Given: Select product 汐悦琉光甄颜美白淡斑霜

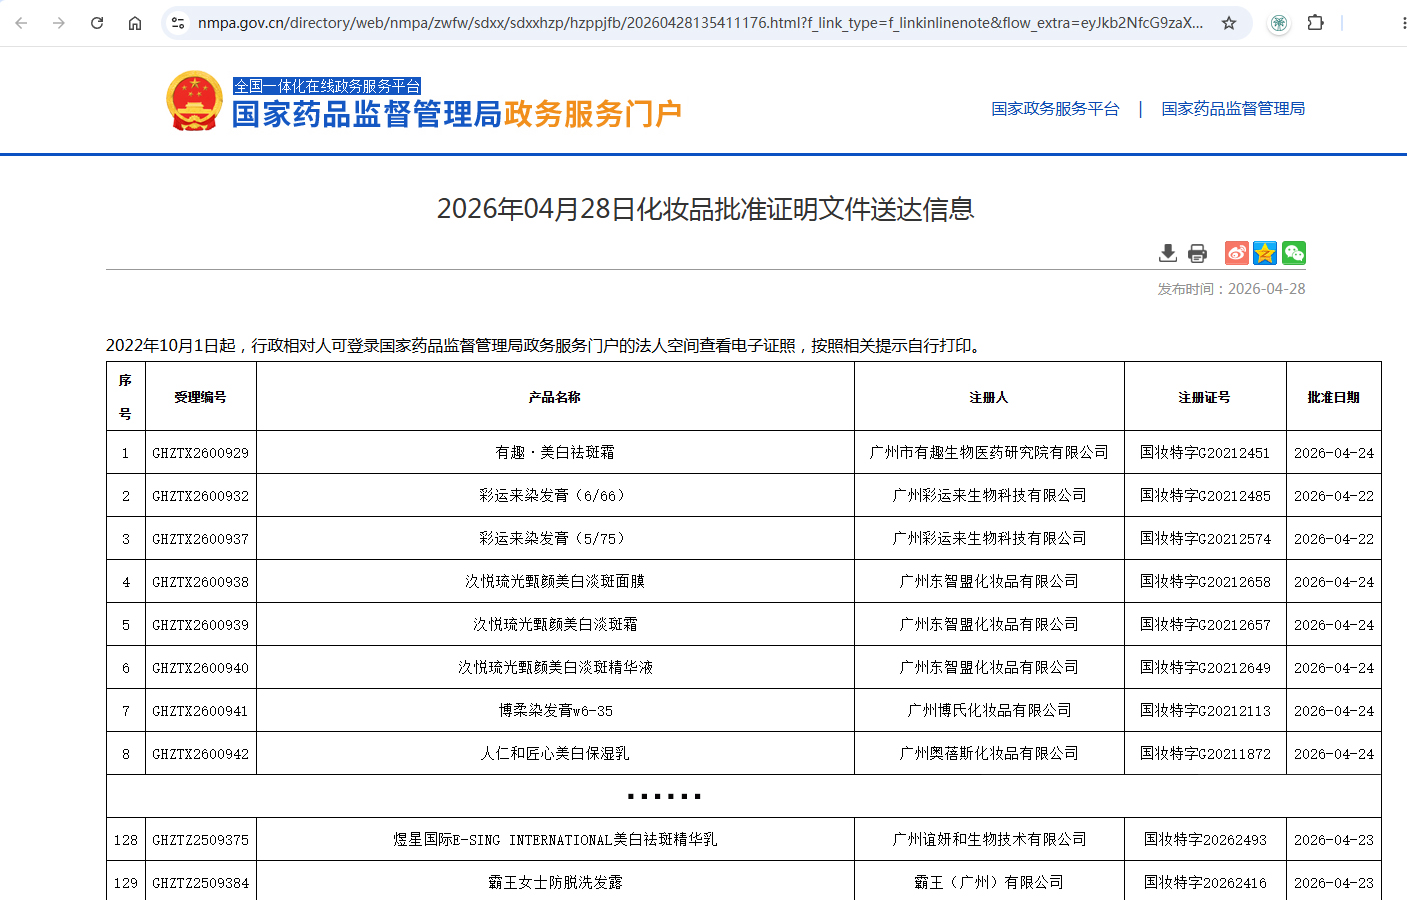Looking at the screenshot, I should pos(555,625).
